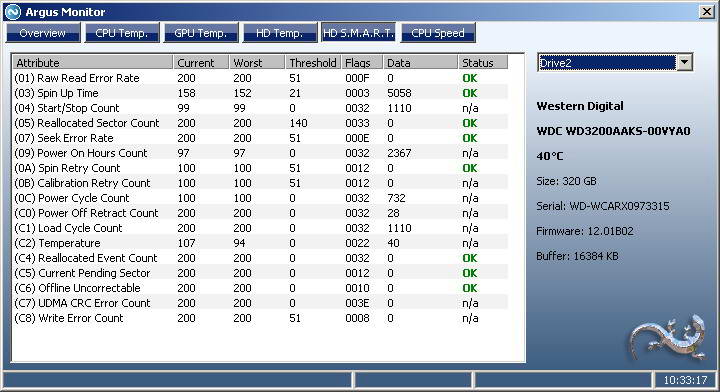Select the Offline Uncorrectable row

(x=260, y=288)
